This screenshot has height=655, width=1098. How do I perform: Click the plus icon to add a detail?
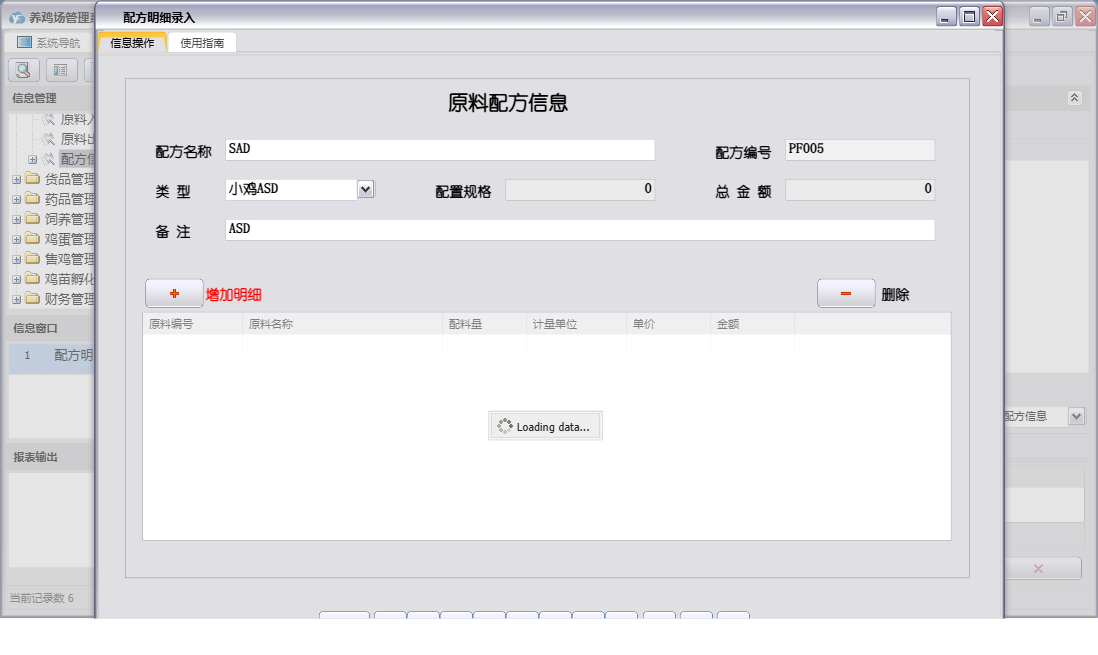point(173,293)
